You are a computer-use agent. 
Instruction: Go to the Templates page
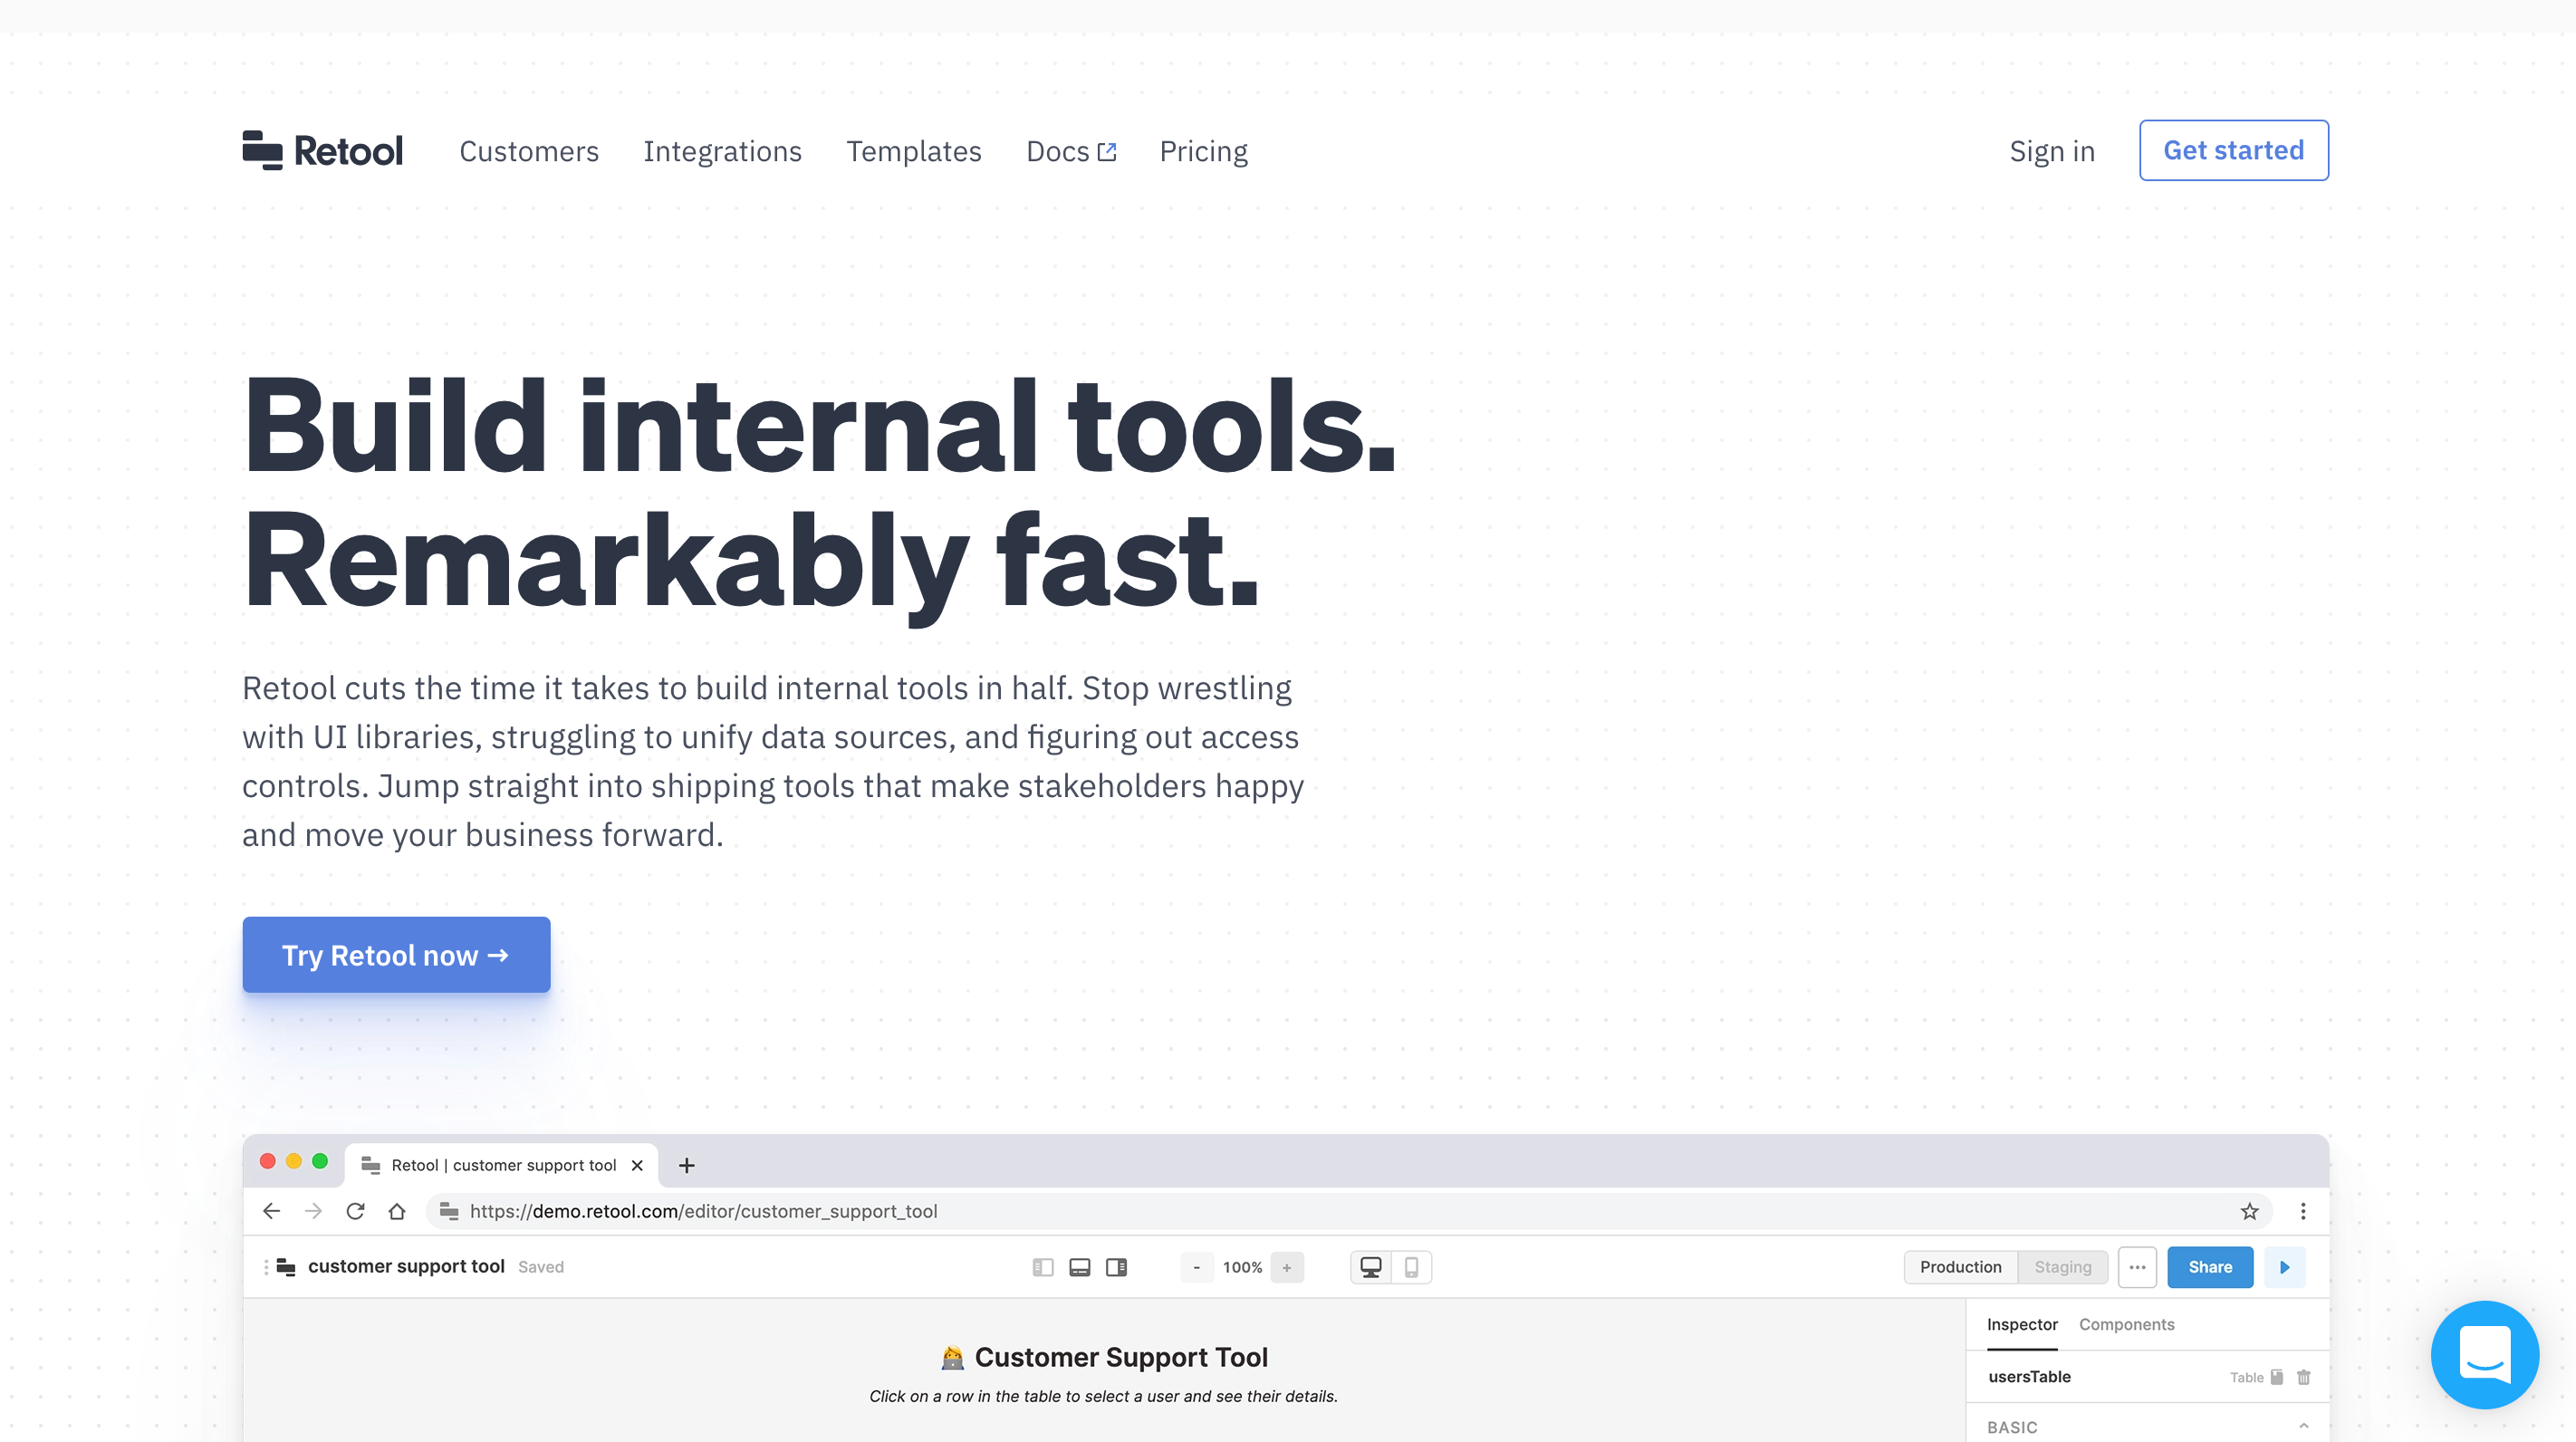[914, 151]
